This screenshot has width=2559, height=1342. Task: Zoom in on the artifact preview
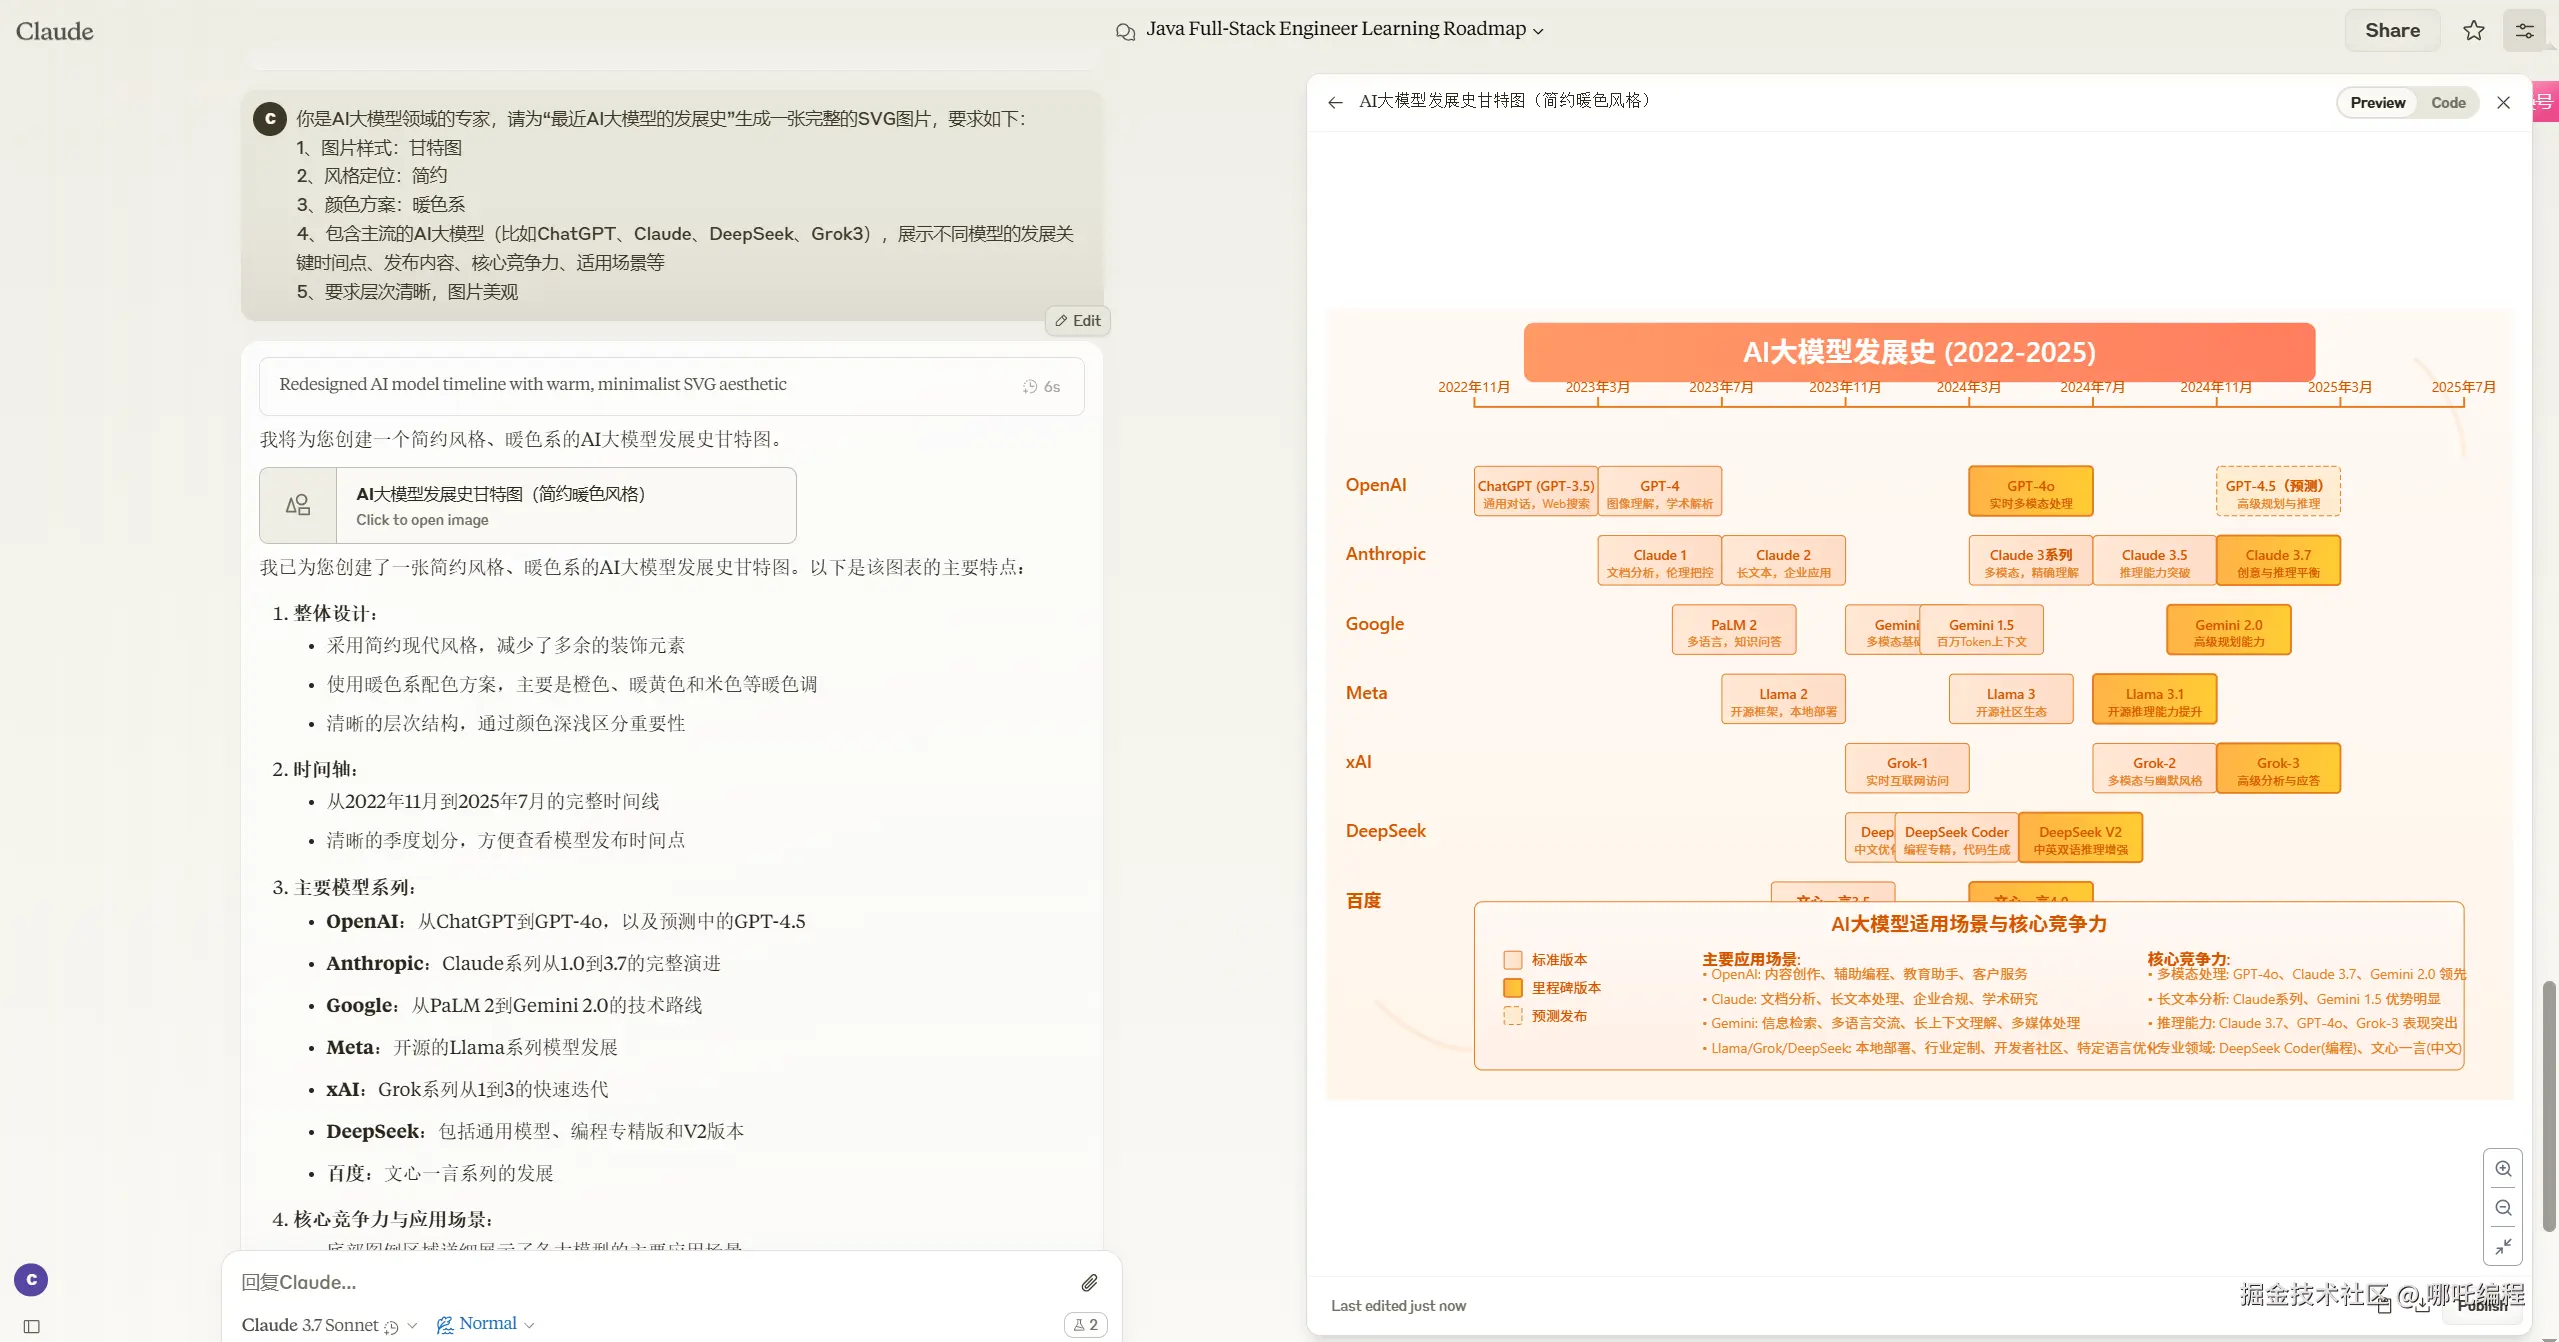coord(2503,1169)
